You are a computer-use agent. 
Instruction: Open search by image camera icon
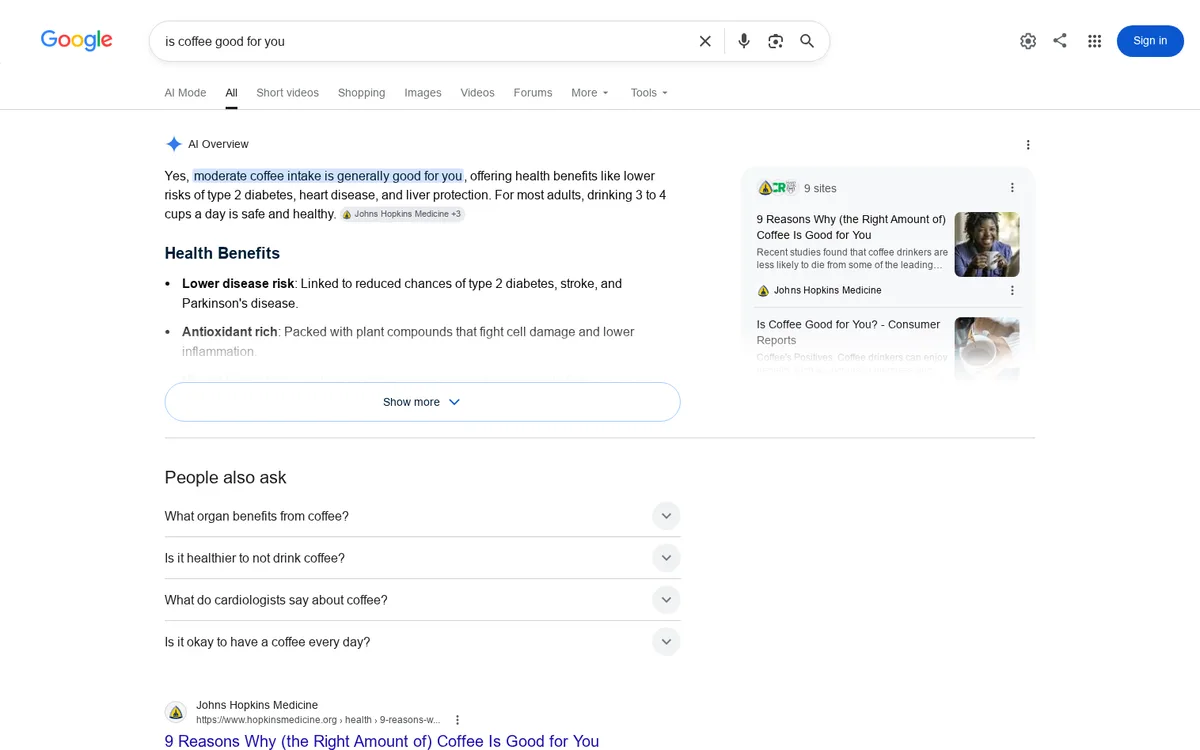(x=775, y=41)
